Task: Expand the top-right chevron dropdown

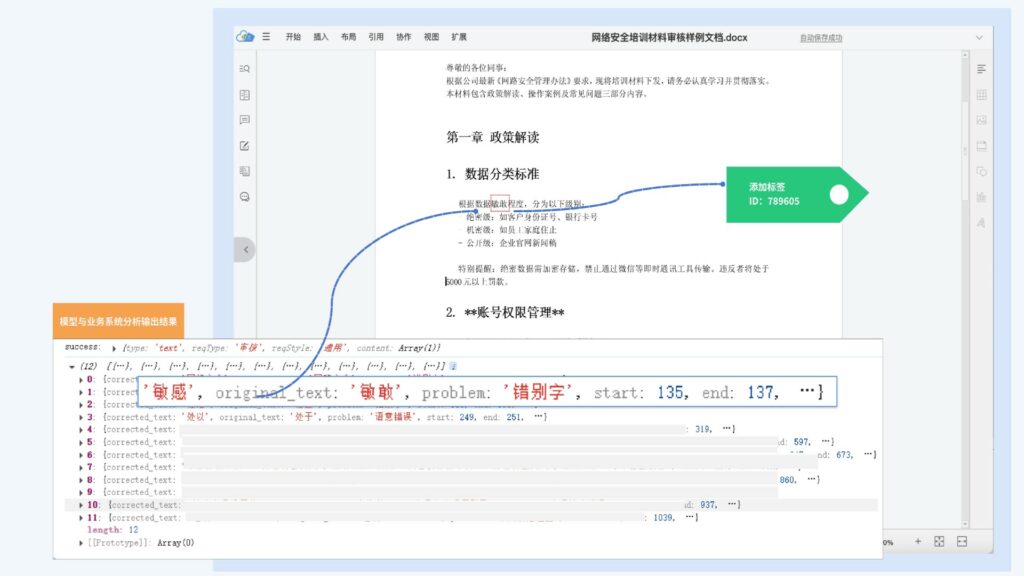Action: [979, 38]
